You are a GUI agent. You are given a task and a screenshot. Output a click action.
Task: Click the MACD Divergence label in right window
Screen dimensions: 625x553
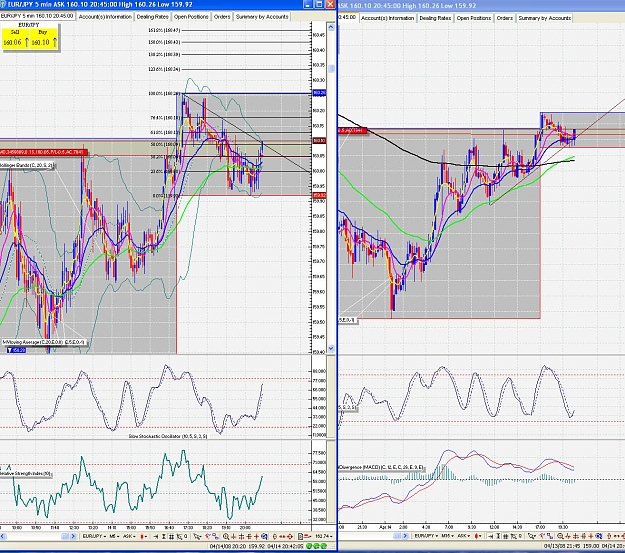coord(381,467)
